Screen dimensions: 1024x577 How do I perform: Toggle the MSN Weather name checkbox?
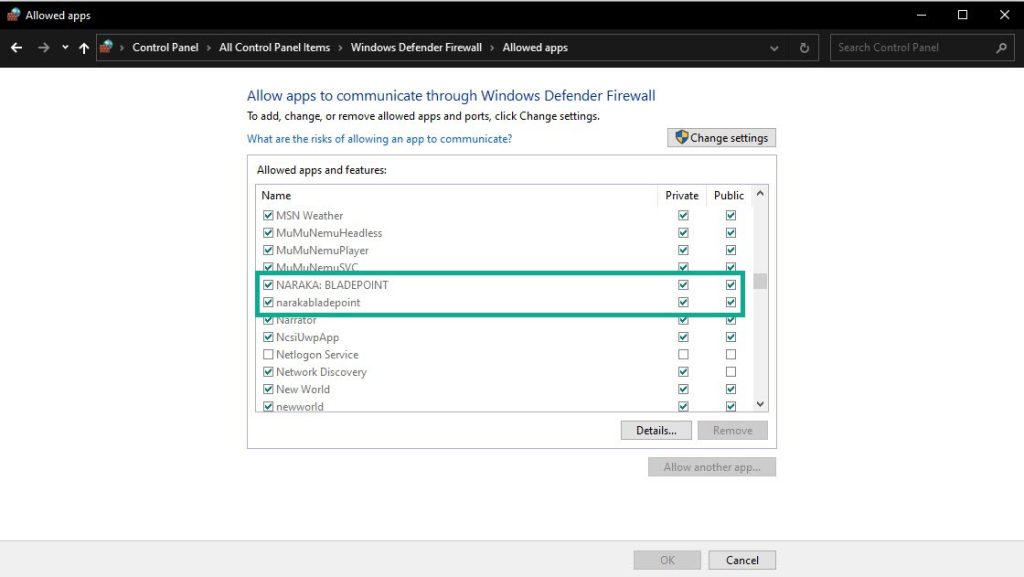coord(268,215)
